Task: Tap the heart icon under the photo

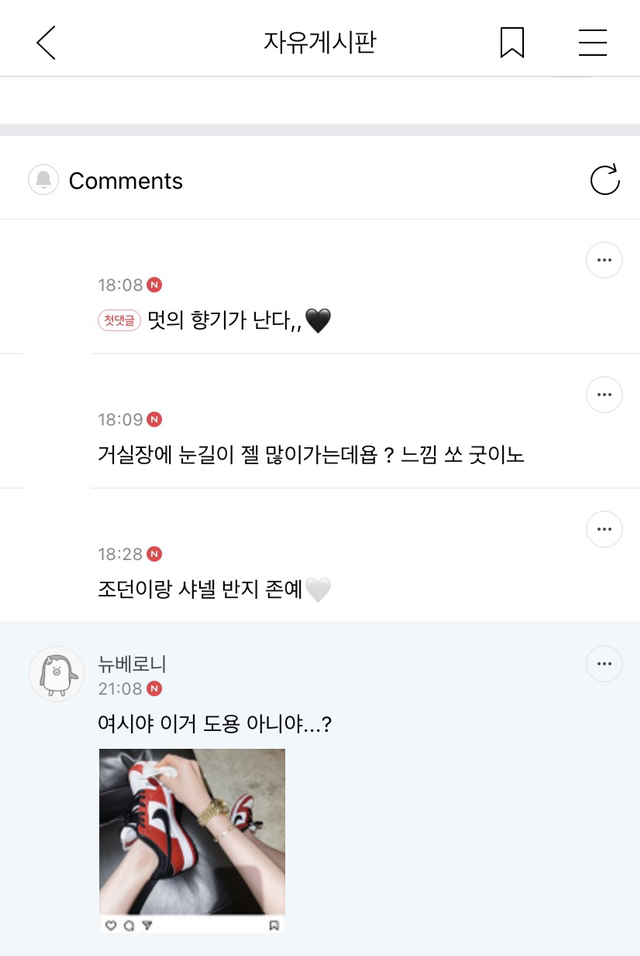Action: click(110, 926)
